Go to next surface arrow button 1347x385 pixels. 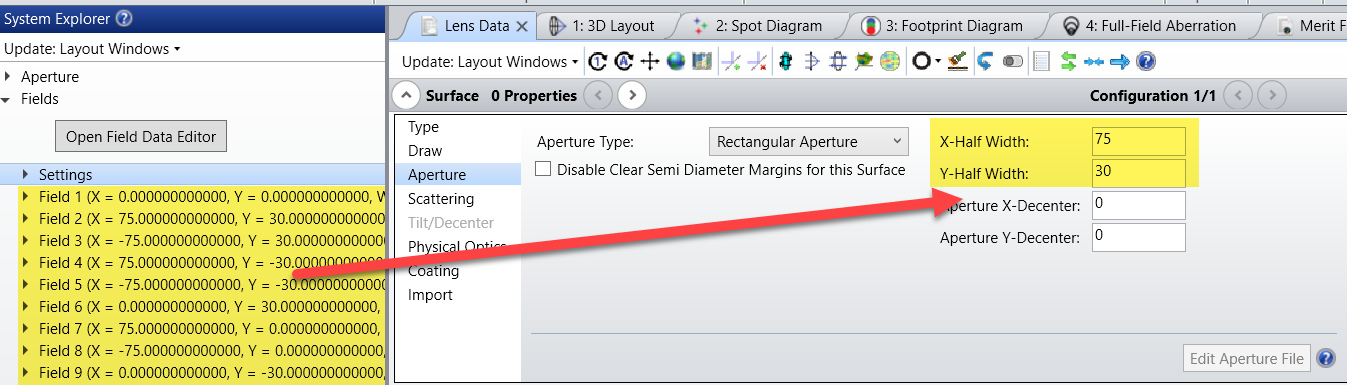point(631,96)
